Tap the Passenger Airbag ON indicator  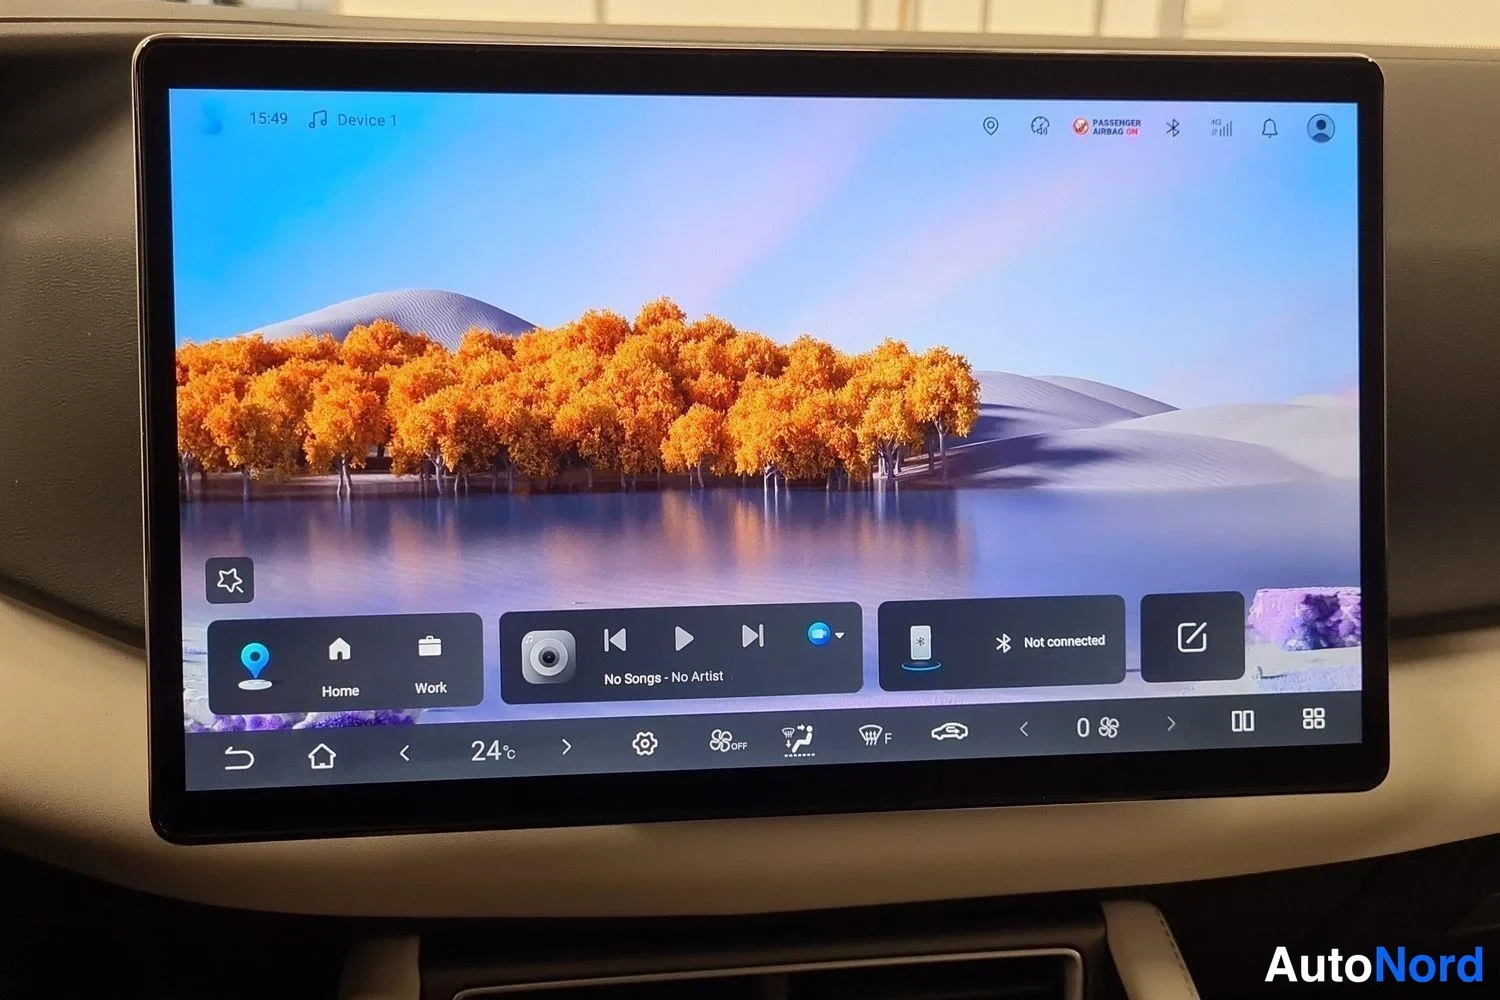(x=1107, y=127)
